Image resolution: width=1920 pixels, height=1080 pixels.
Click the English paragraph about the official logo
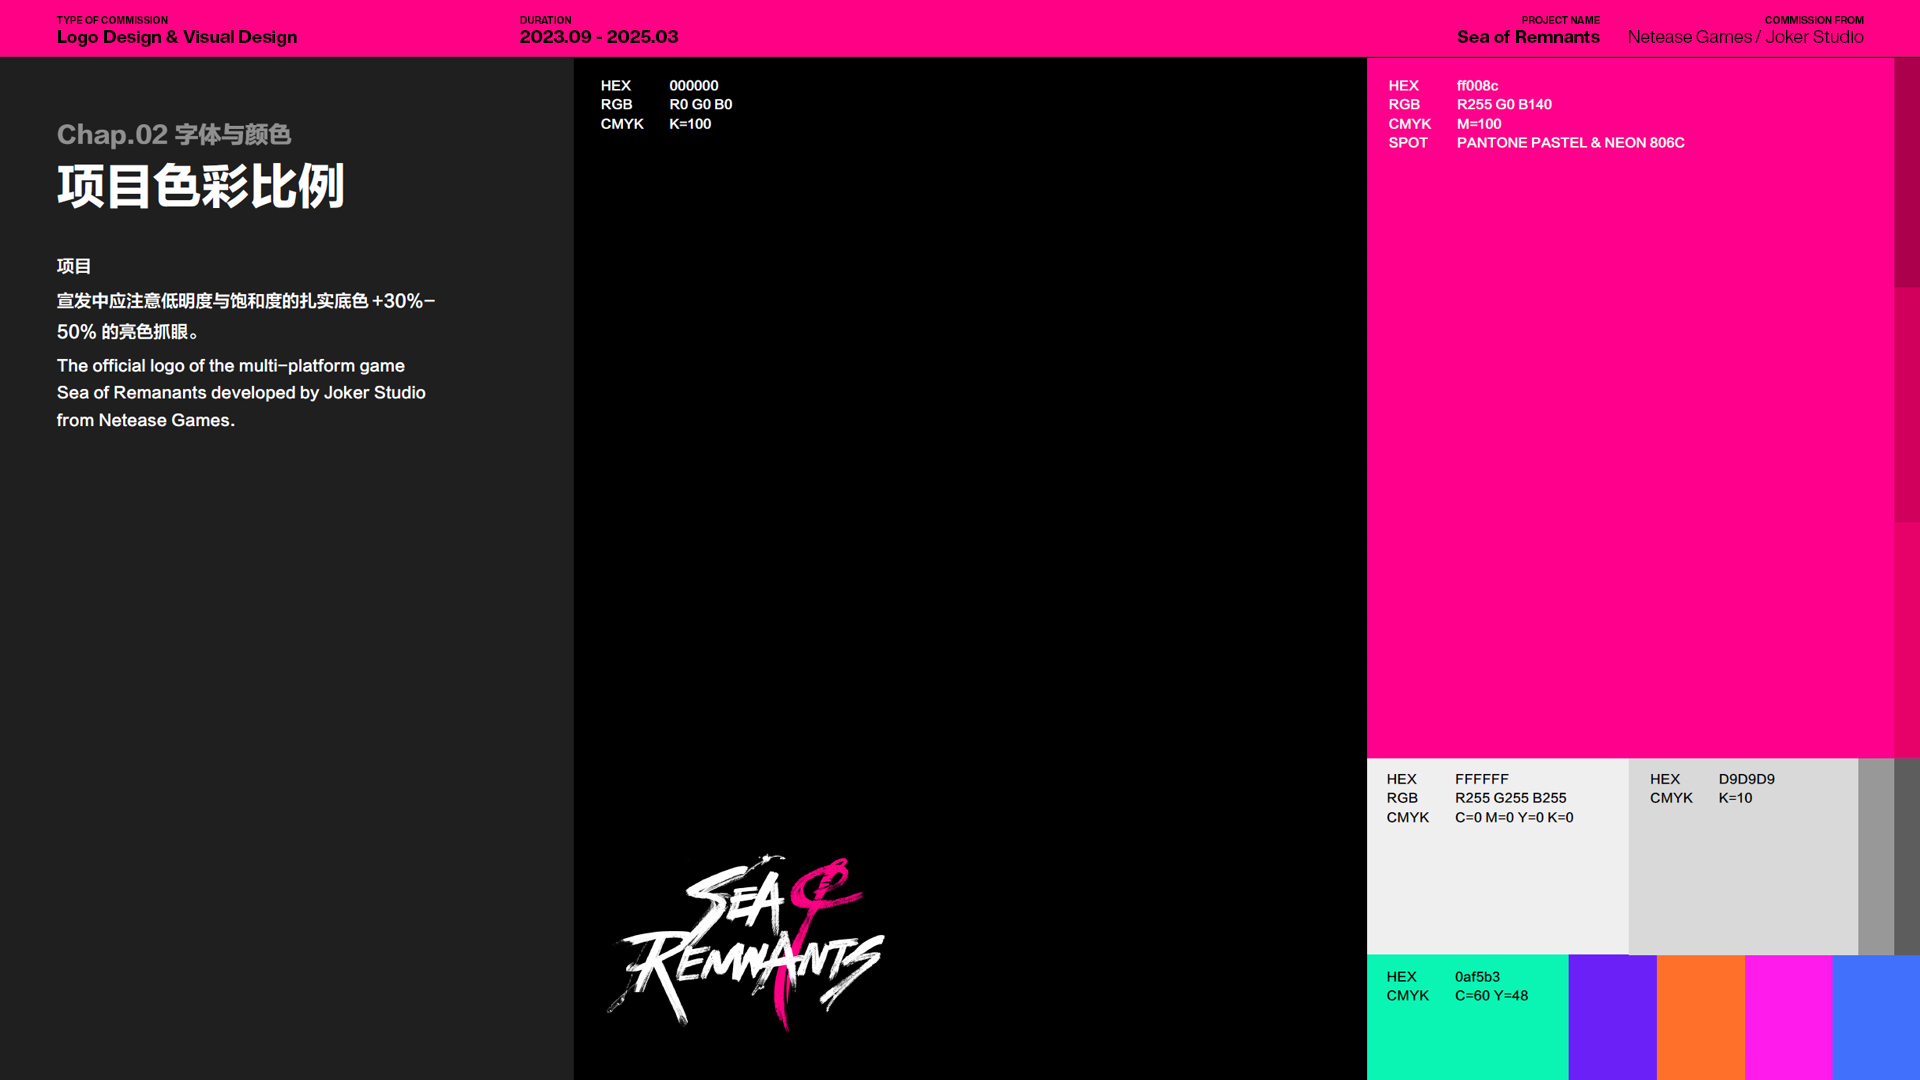[x=241, y=393]
